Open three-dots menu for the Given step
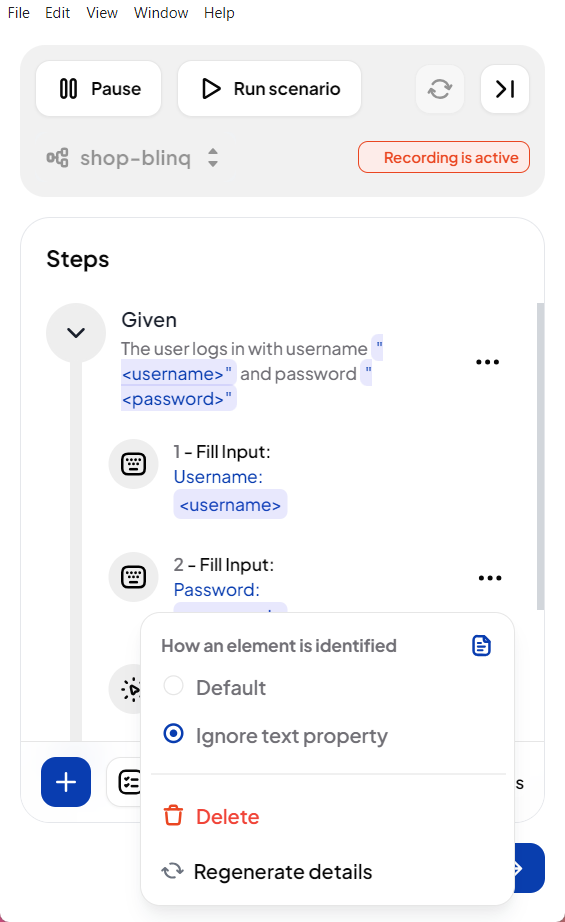The width and height of the screenshot is (565, 922). (487, 362)
